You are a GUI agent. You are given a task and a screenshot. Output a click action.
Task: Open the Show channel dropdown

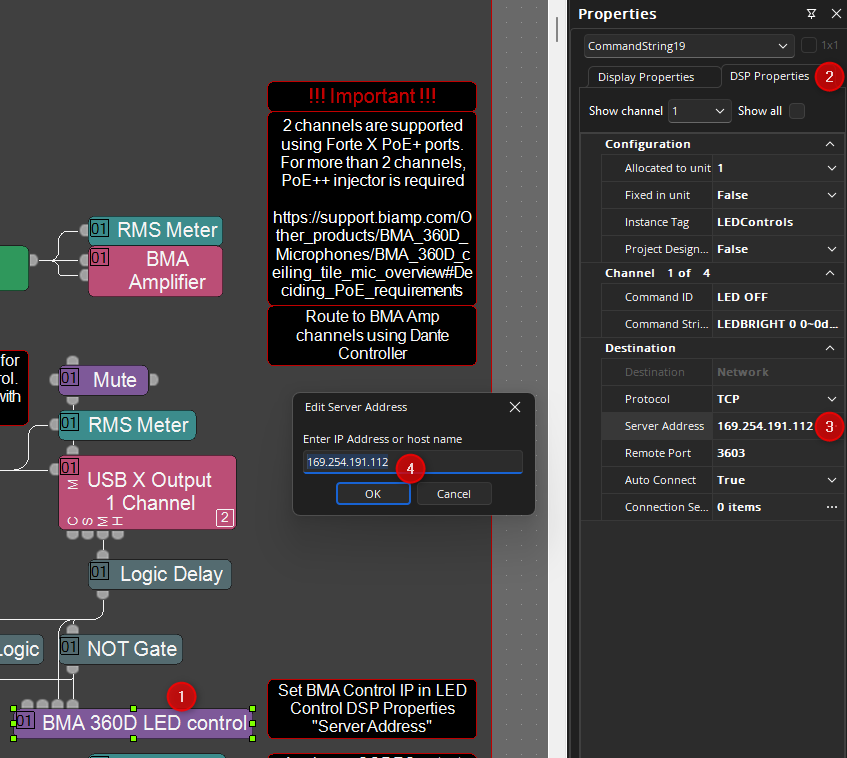[x=699, y=111]
